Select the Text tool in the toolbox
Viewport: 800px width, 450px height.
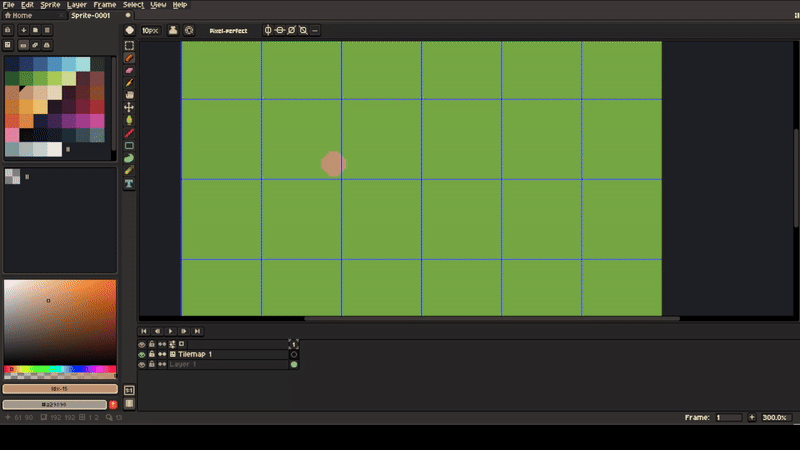129,184
